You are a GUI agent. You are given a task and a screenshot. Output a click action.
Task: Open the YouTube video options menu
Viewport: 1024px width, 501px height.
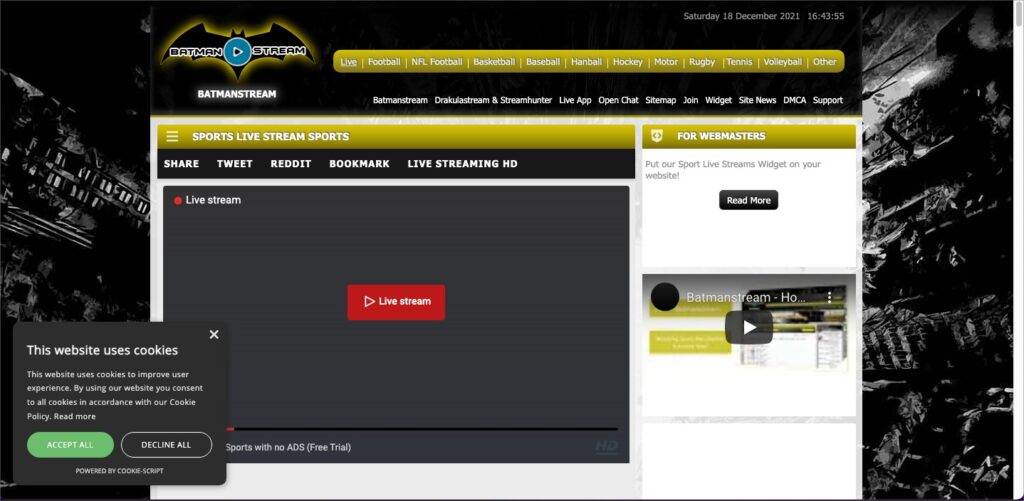[829, 297]
